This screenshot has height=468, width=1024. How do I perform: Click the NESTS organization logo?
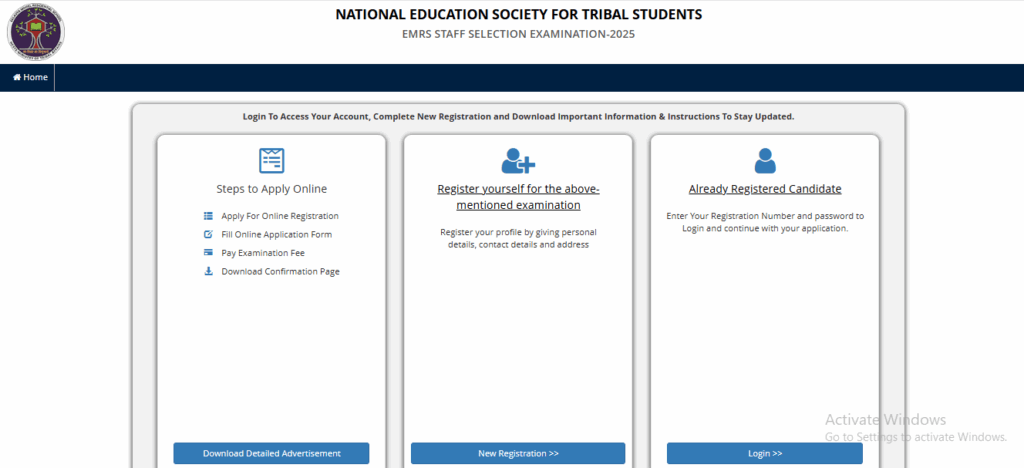[35, 31]
